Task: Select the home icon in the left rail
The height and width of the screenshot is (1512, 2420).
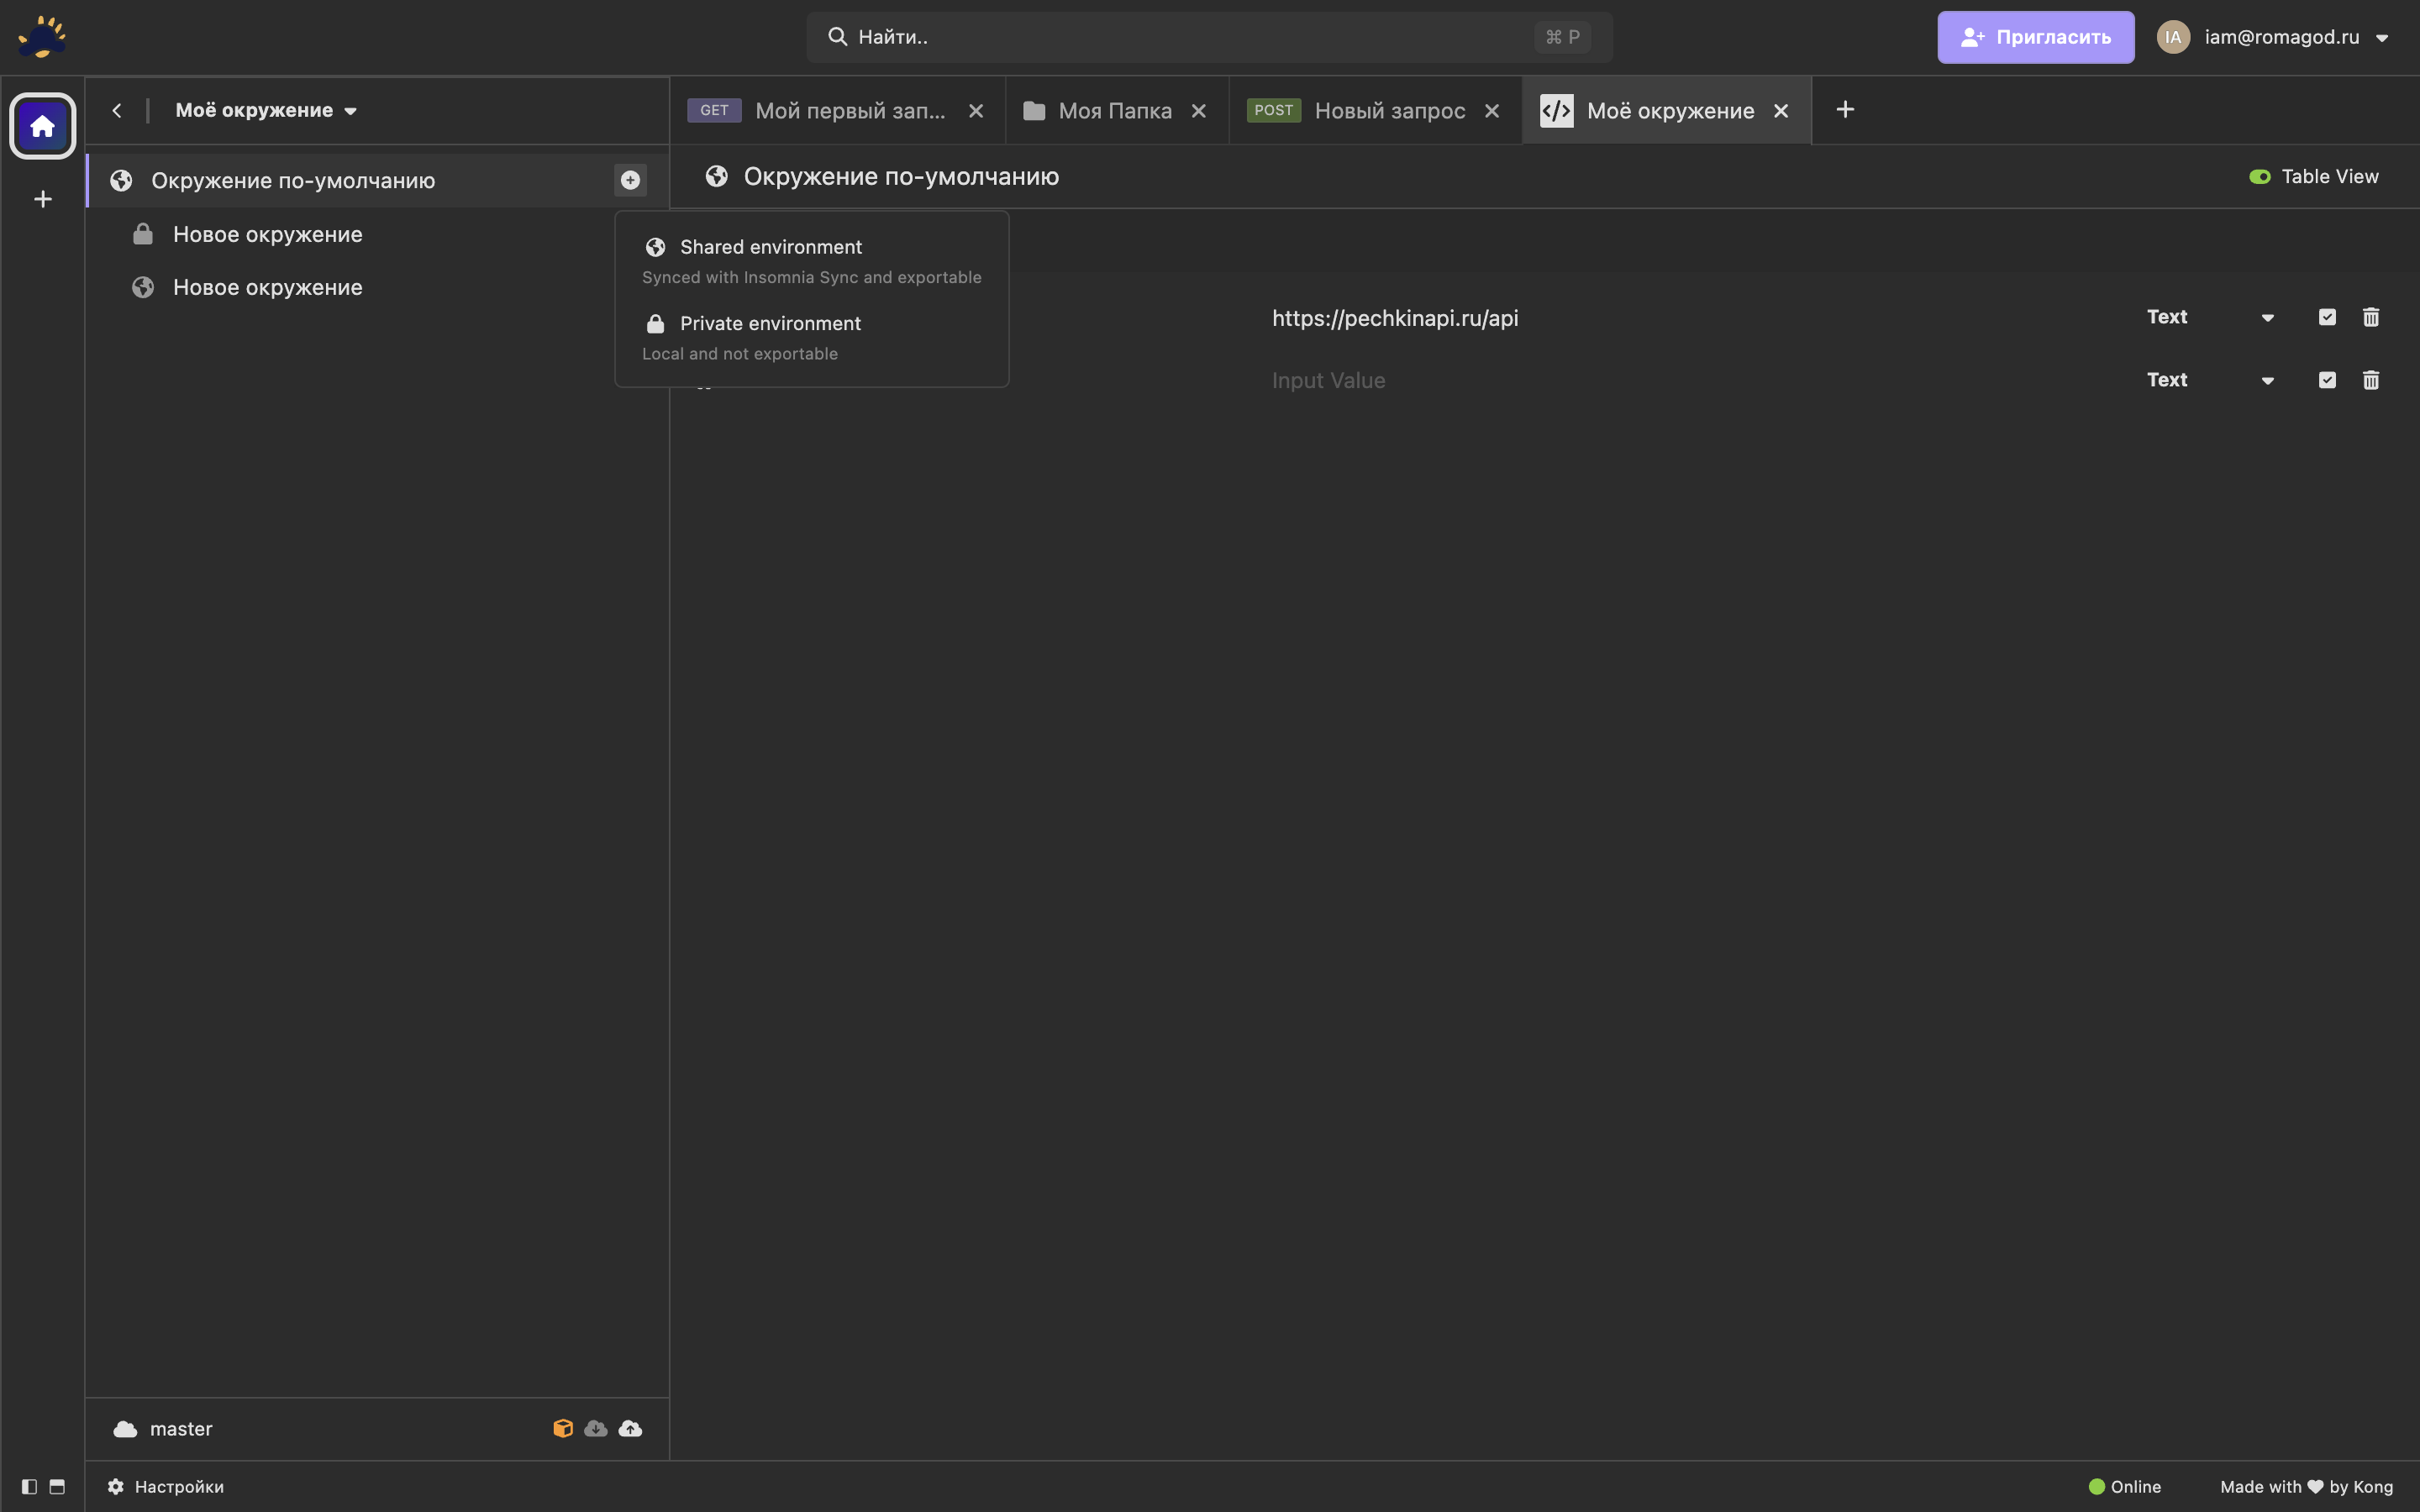Action: coord(42,125)
